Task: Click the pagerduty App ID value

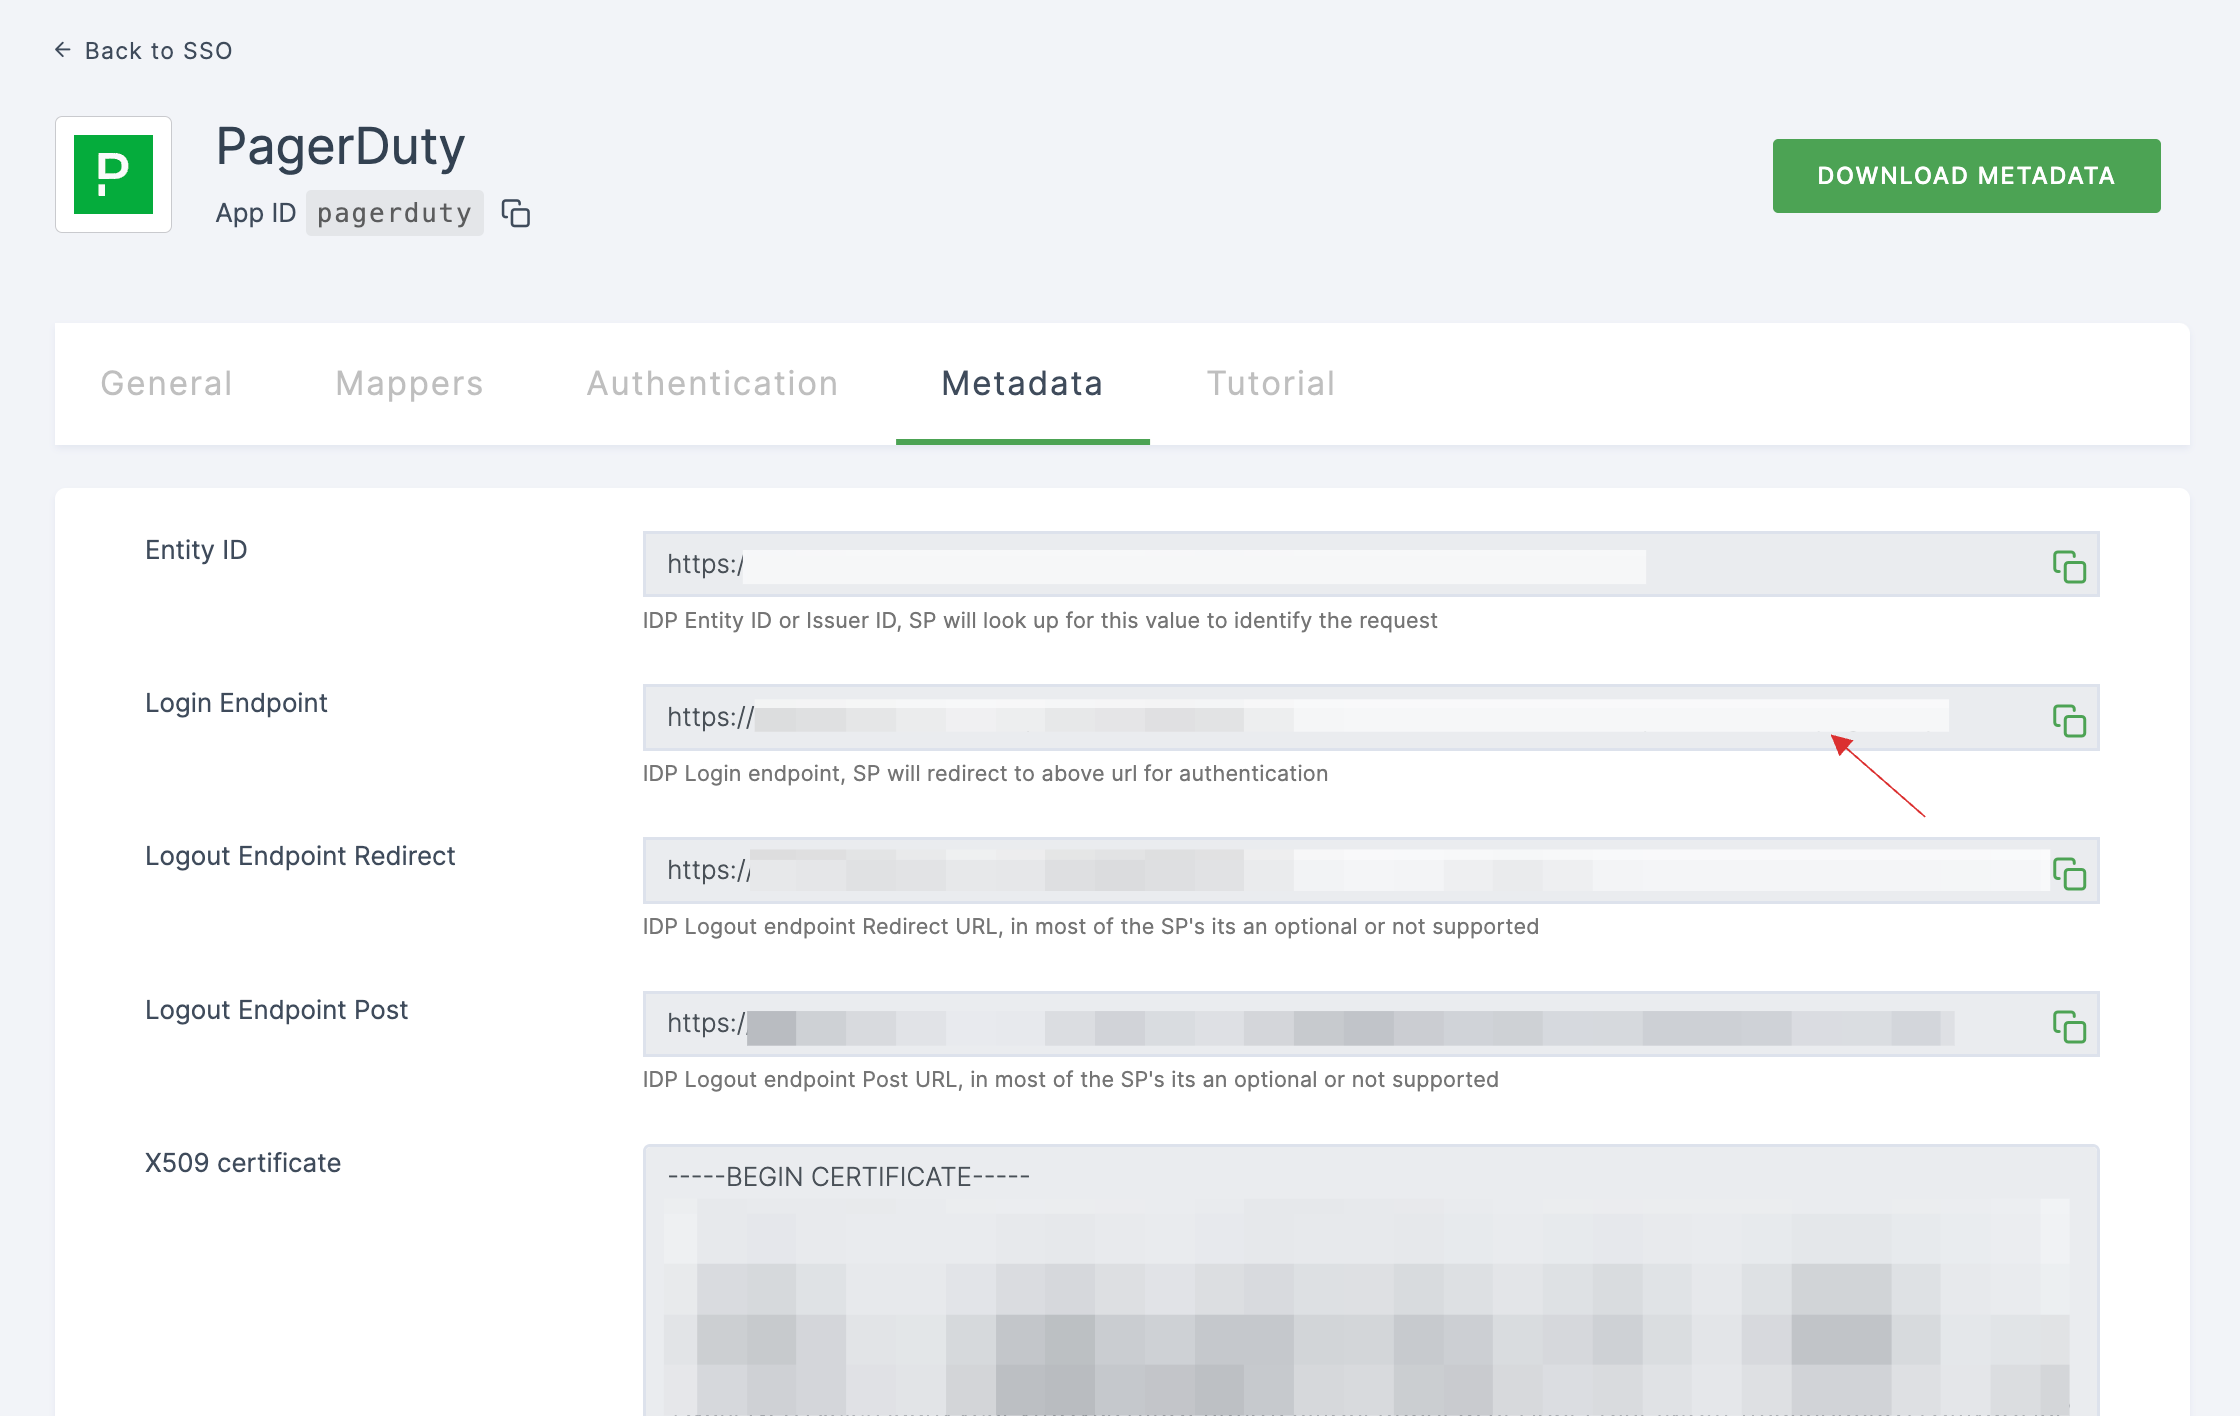Action: coord(394,213)
